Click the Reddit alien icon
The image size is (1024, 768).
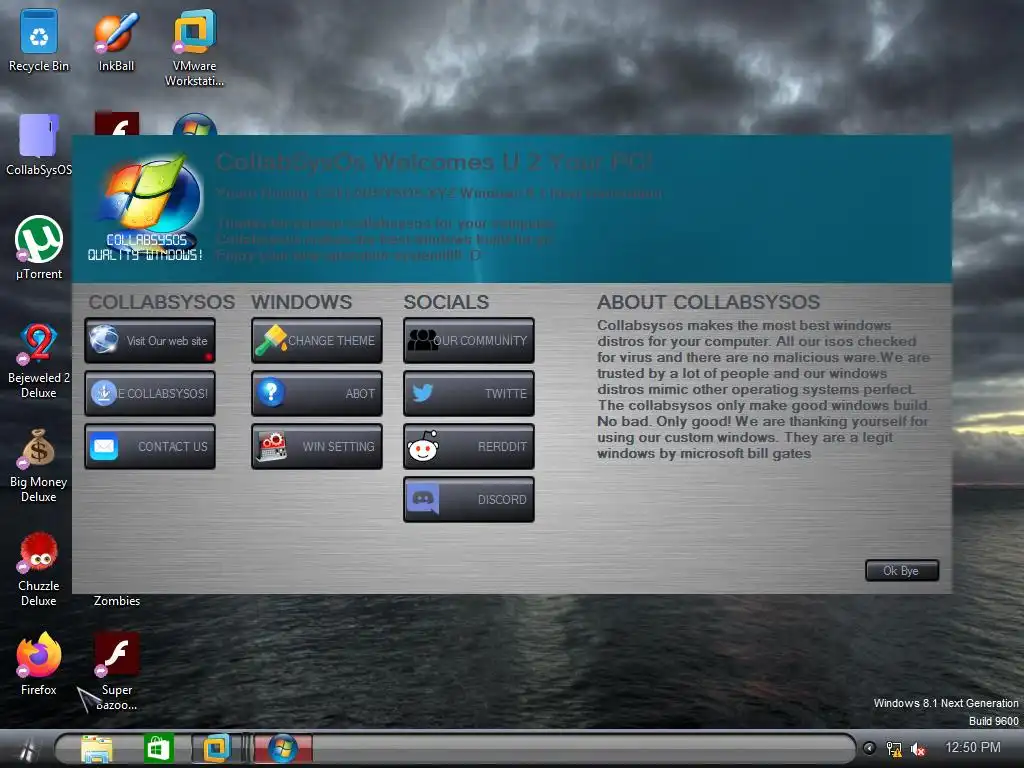point(423,446)
